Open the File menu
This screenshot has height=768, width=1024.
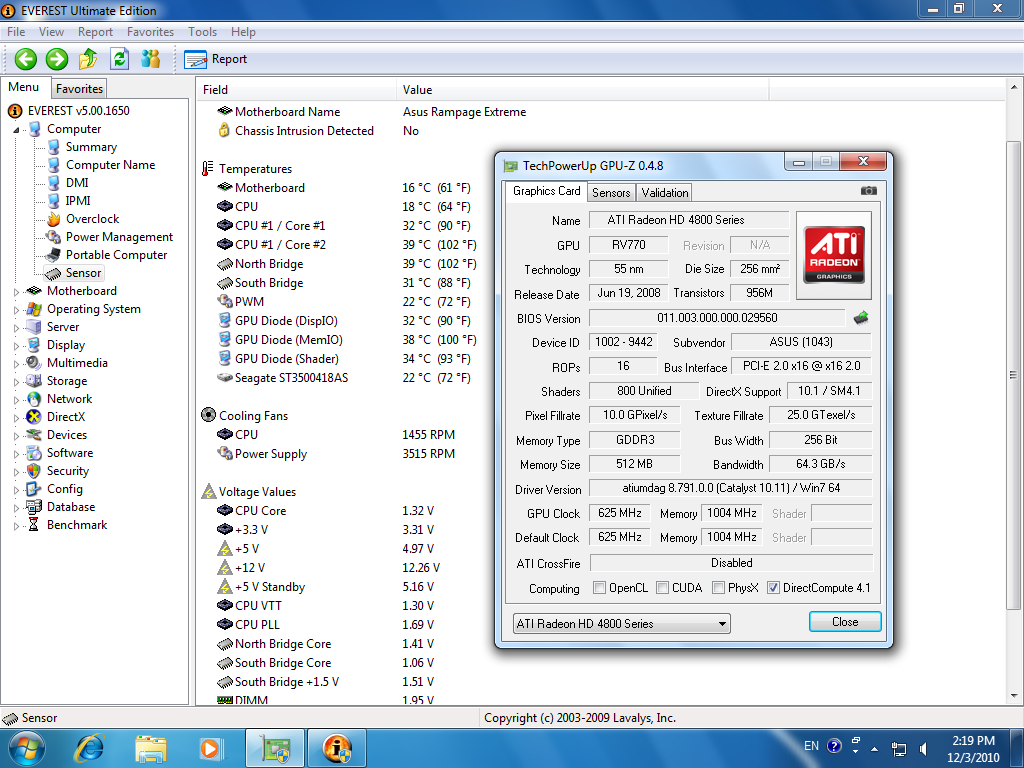[x=16, y=32]
